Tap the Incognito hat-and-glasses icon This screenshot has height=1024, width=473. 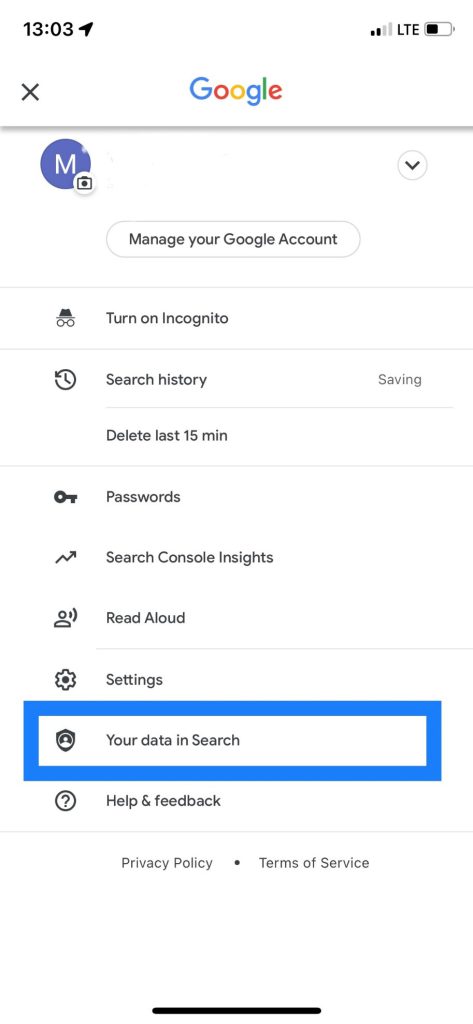click(x=65, y=319)
